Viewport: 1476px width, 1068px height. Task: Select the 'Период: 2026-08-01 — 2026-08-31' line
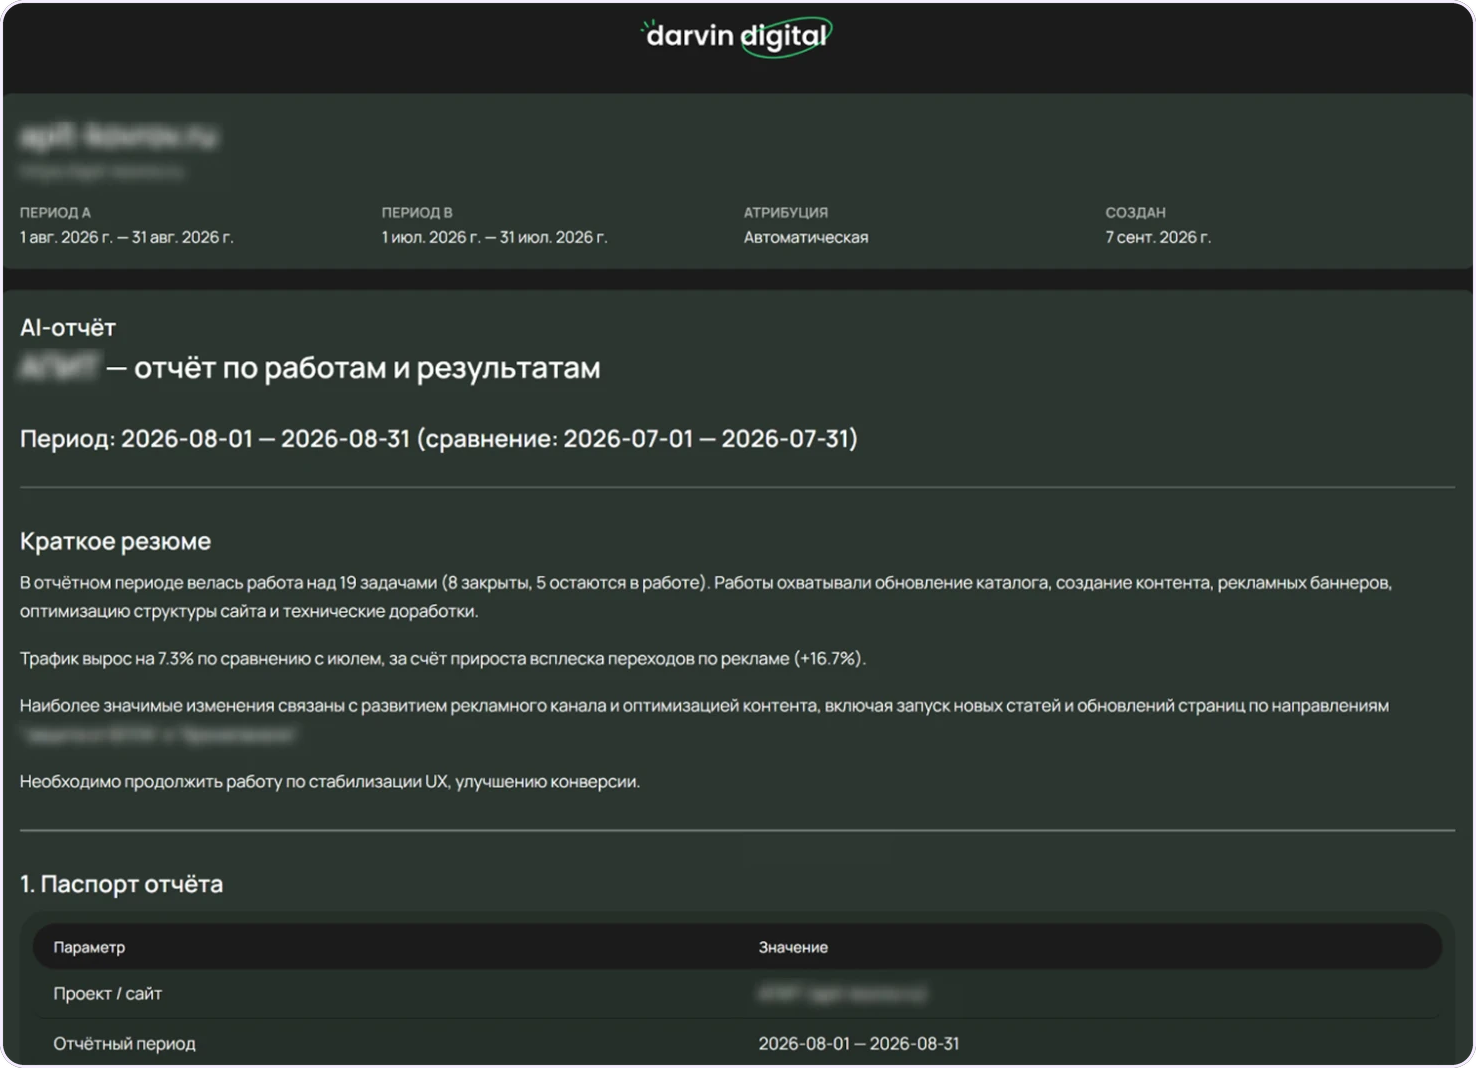[x=439, y=439]
